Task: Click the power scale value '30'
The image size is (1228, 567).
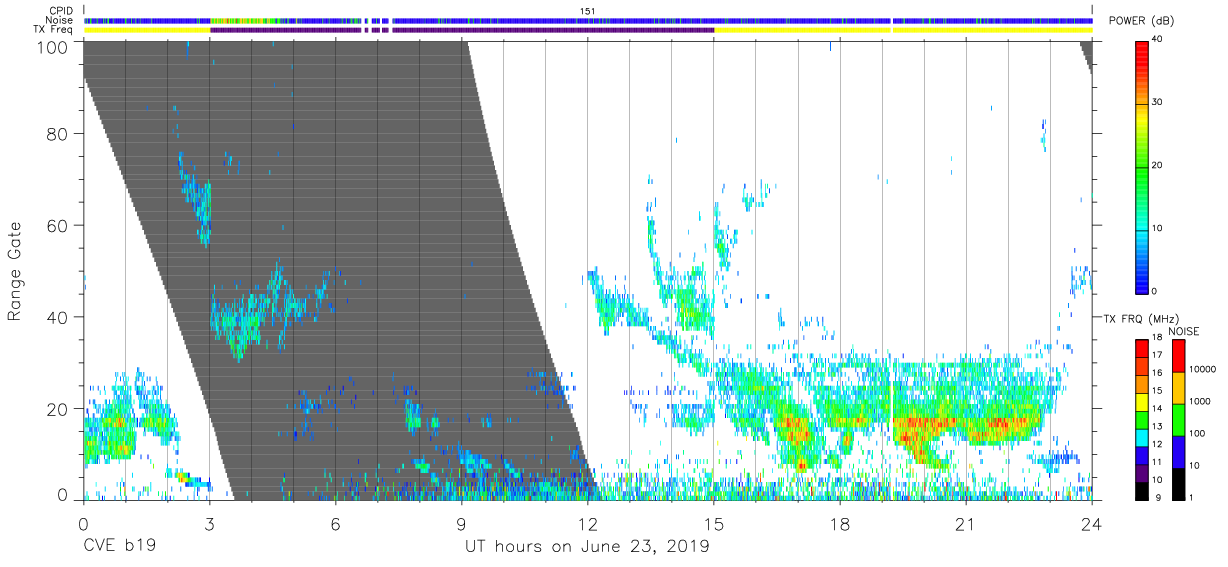Action: click(1158, 102)
